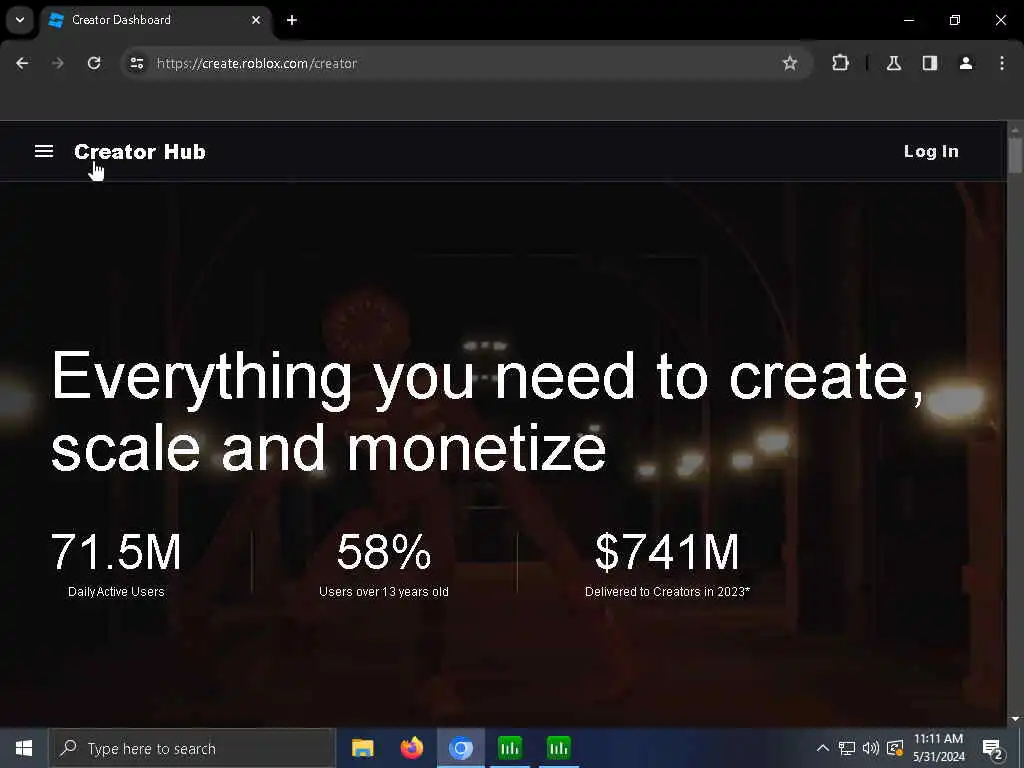Open first green chart app in taskbar

pyautogui.click(x=509, y=748)
